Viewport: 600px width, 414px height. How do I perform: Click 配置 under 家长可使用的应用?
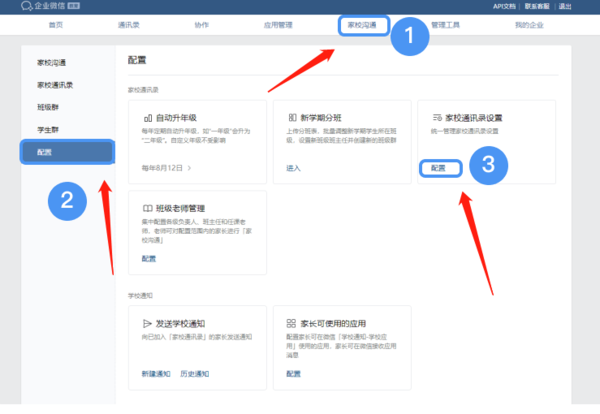coord(293,374)
